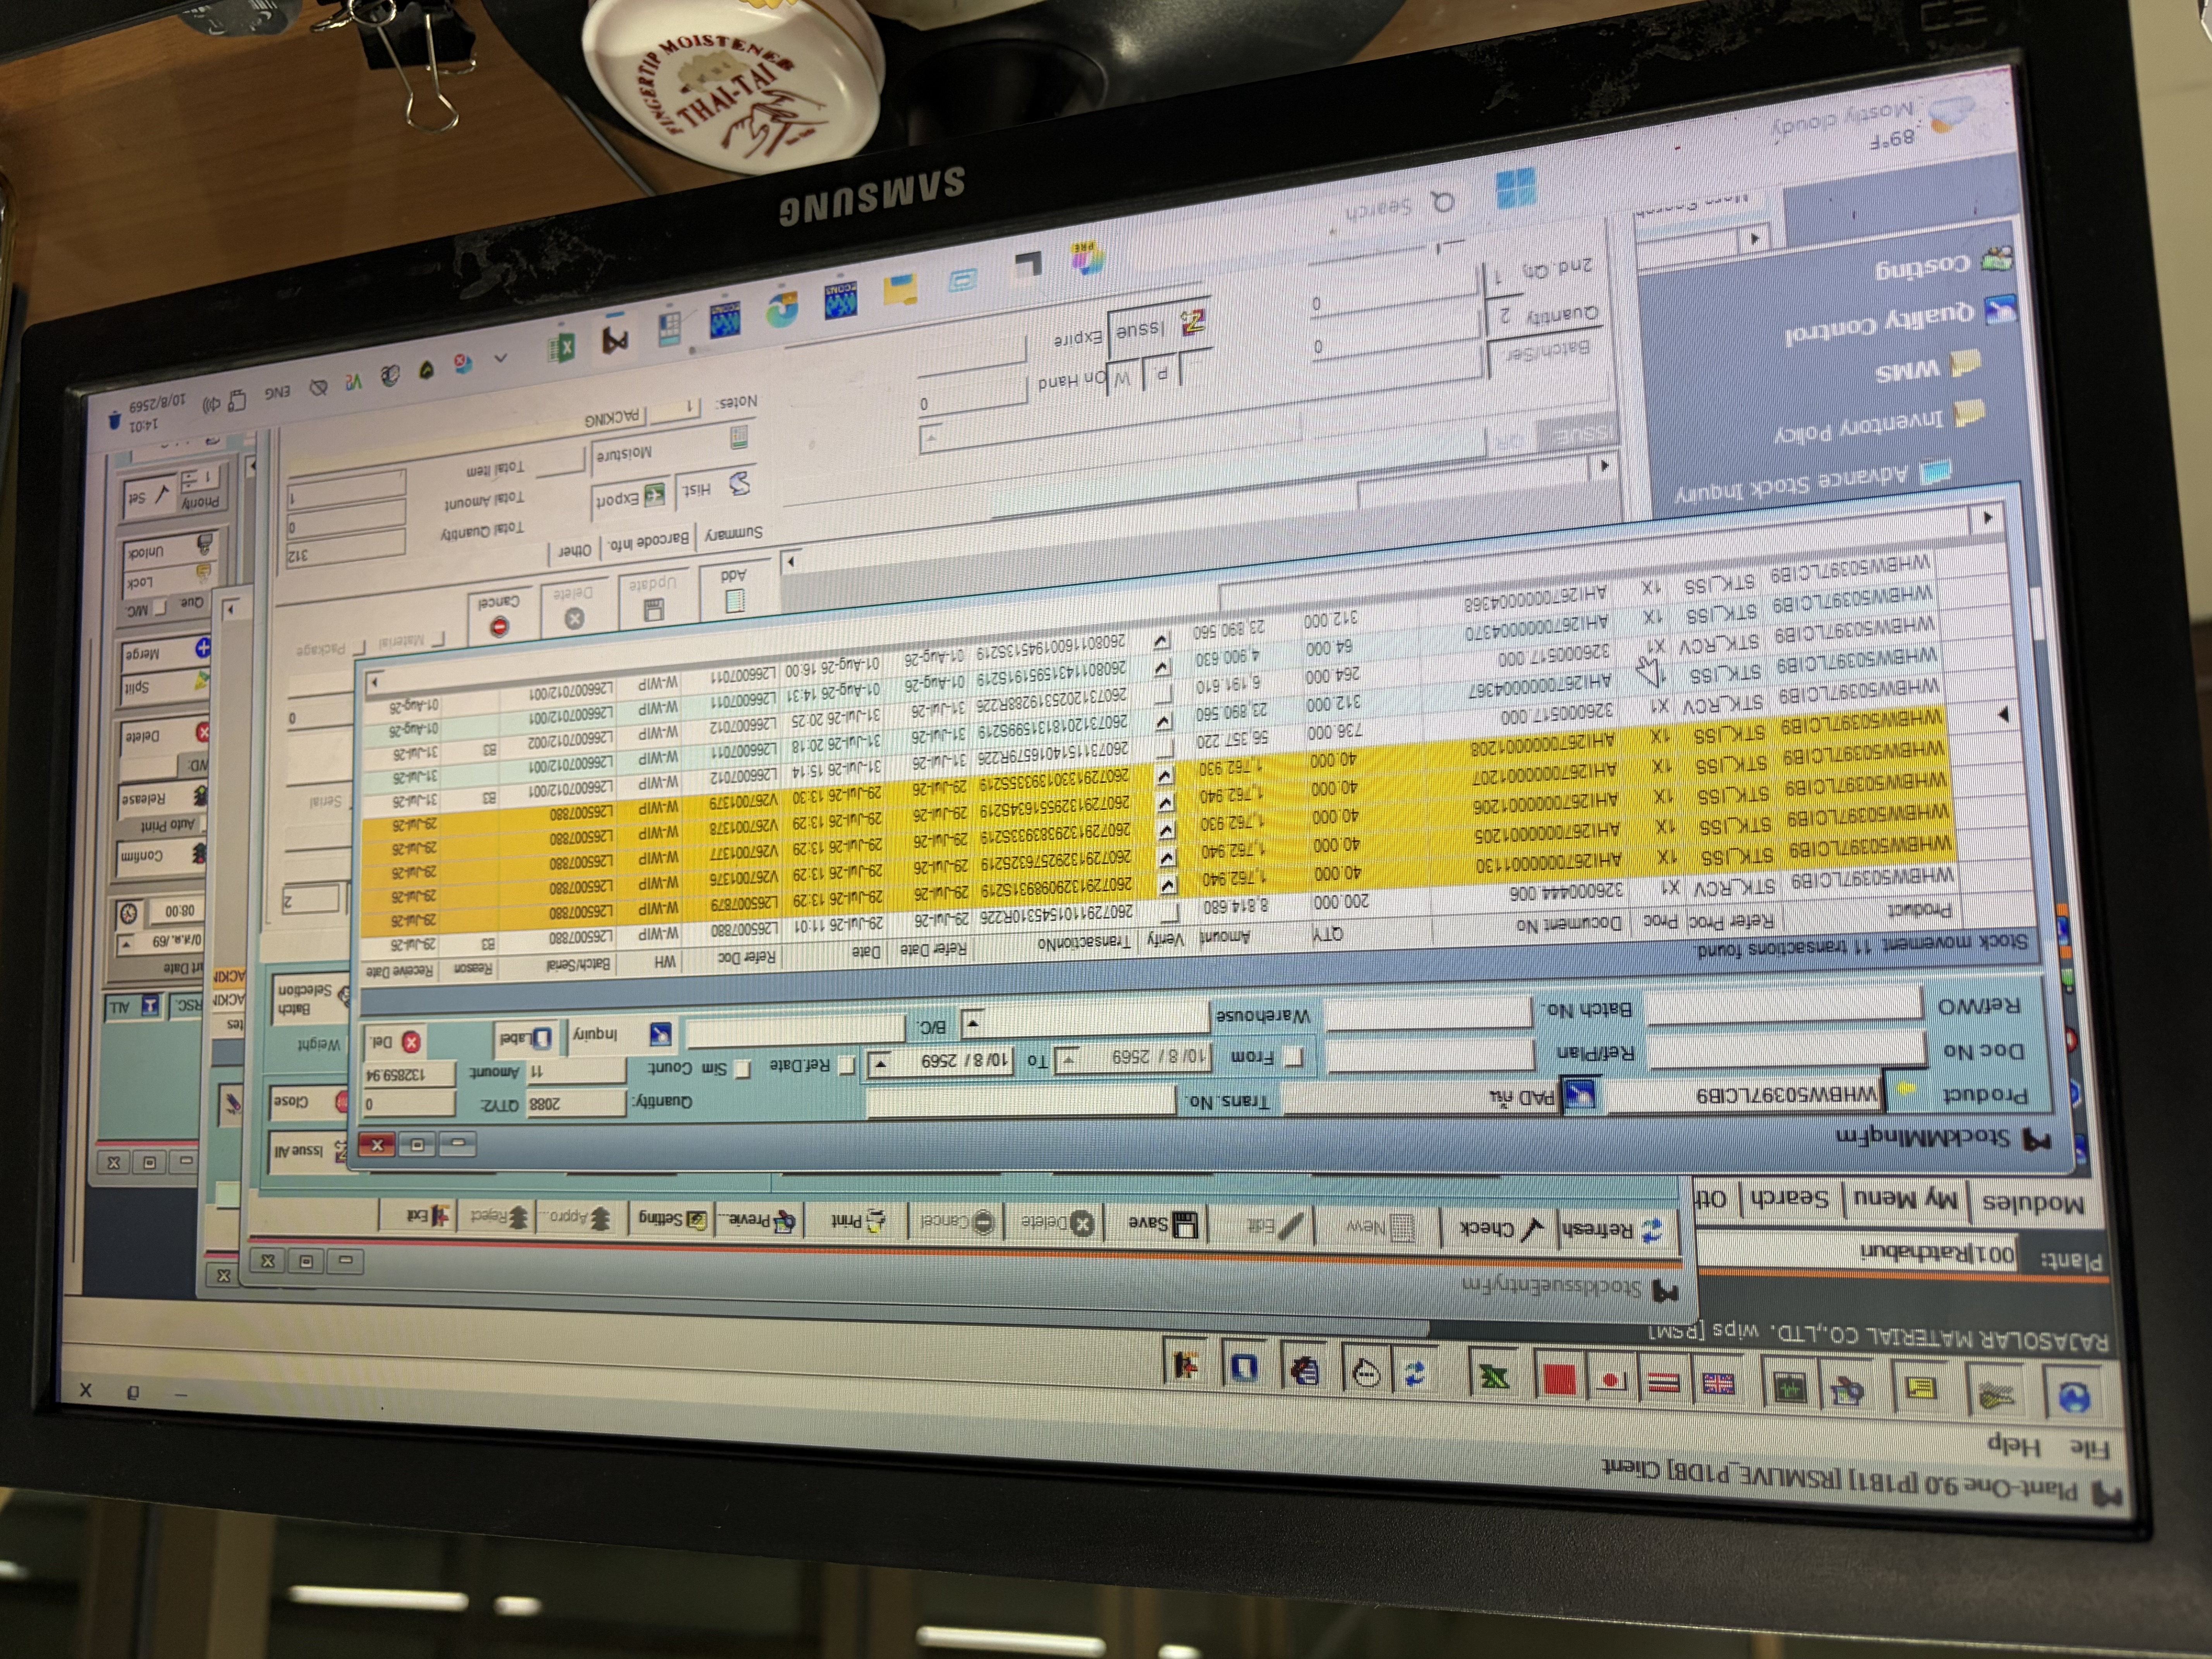Switch to the Search tab
The height and width of the screenshot is (1659, 2212).
[x=1790, y=1197]
